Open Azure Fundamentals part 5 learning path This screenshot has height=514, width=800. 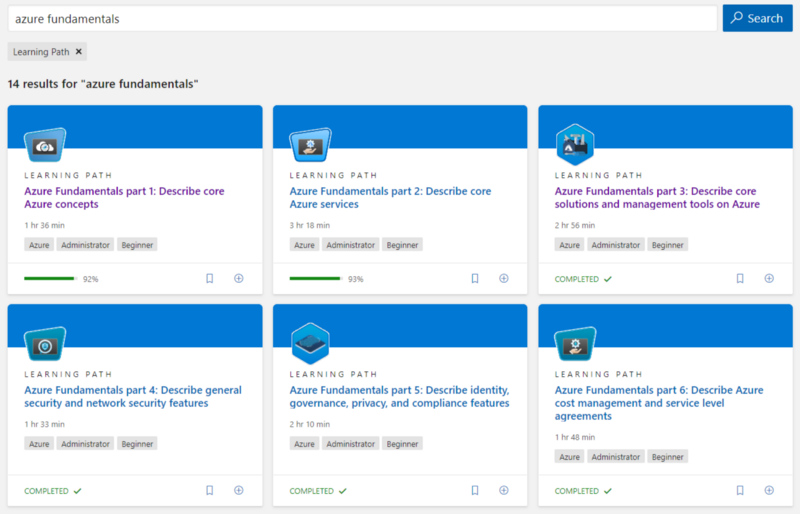tap(399, 397)
